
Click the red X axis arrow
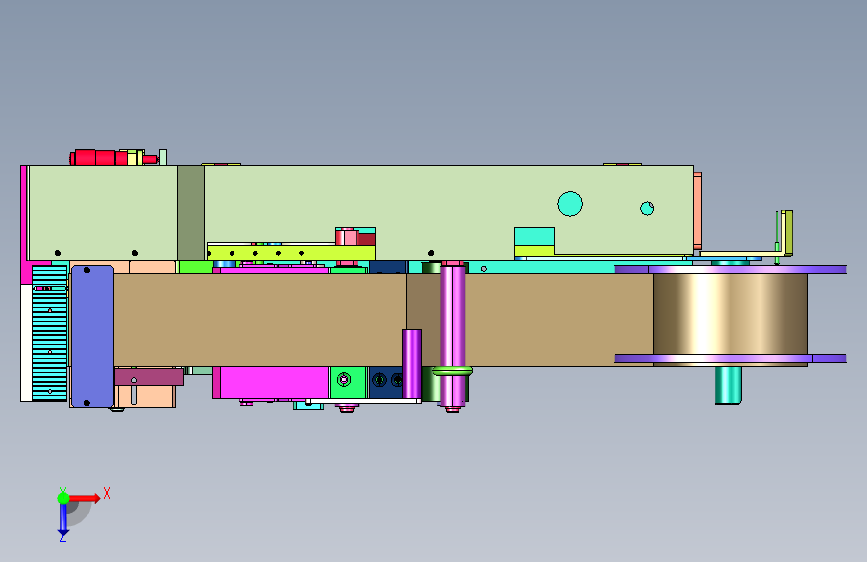click(x=85, y=498)
